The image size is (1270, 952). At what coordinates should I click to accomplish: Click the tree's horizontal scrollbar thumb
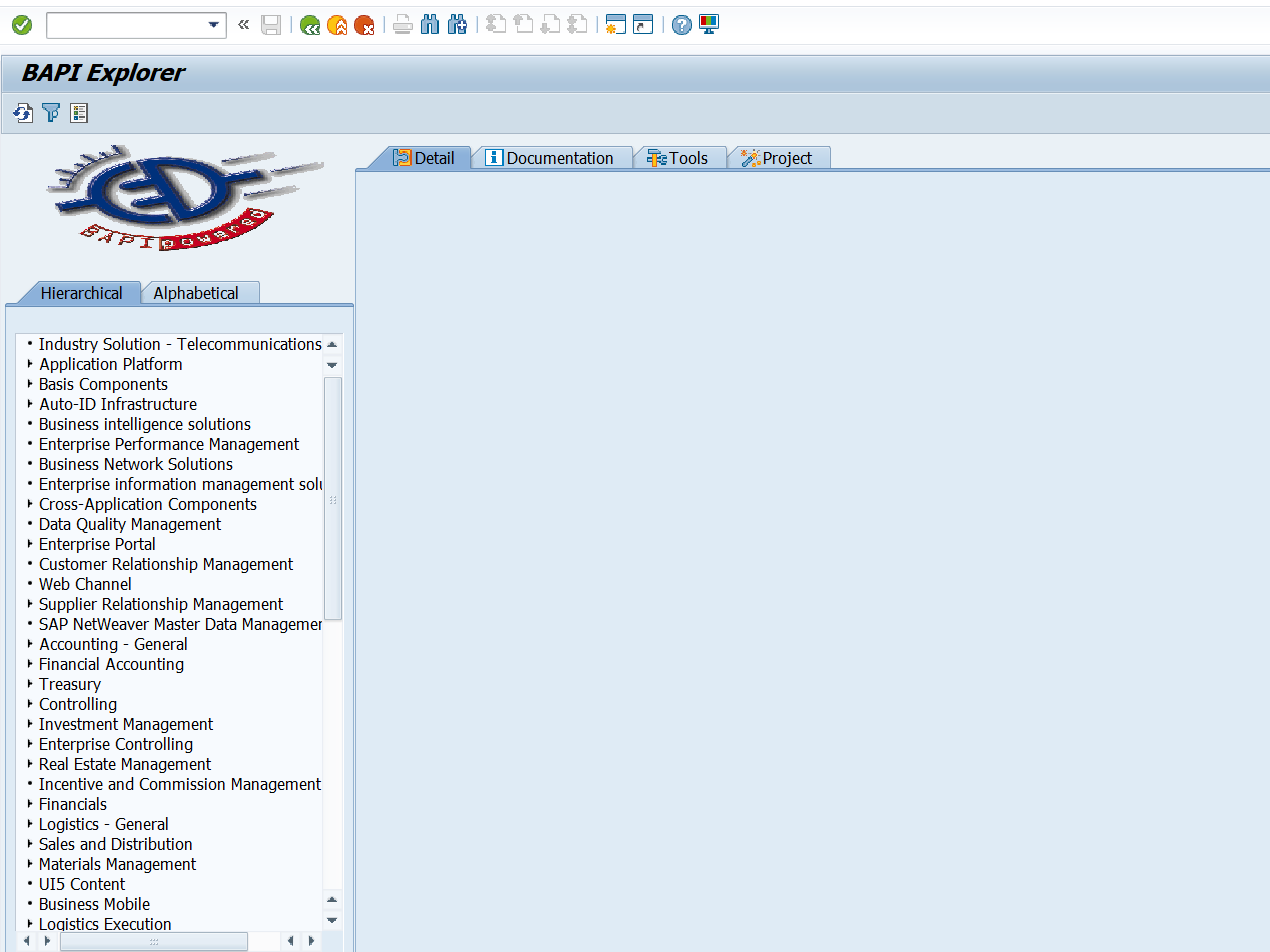click(x=154, y=941)
